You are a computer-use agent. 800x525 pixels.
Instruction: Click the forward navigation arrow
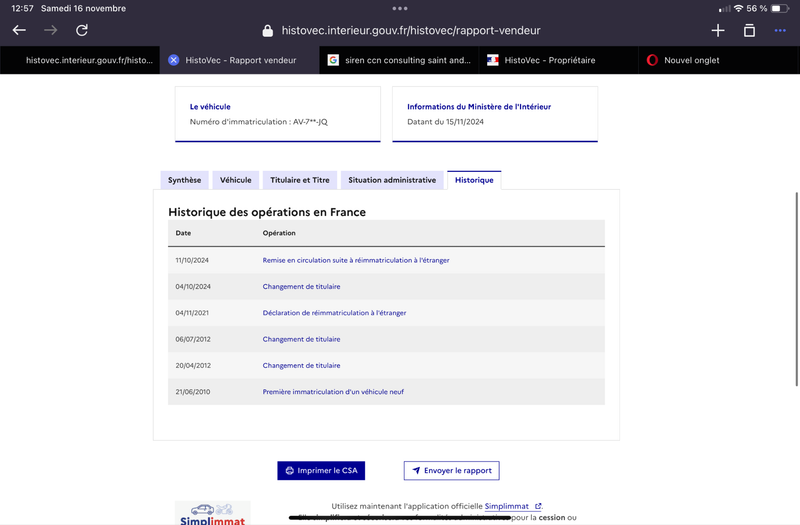point(51,30)
